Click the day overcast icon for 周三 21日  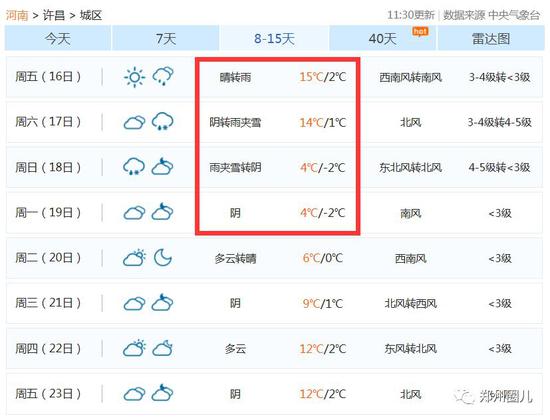134,303
